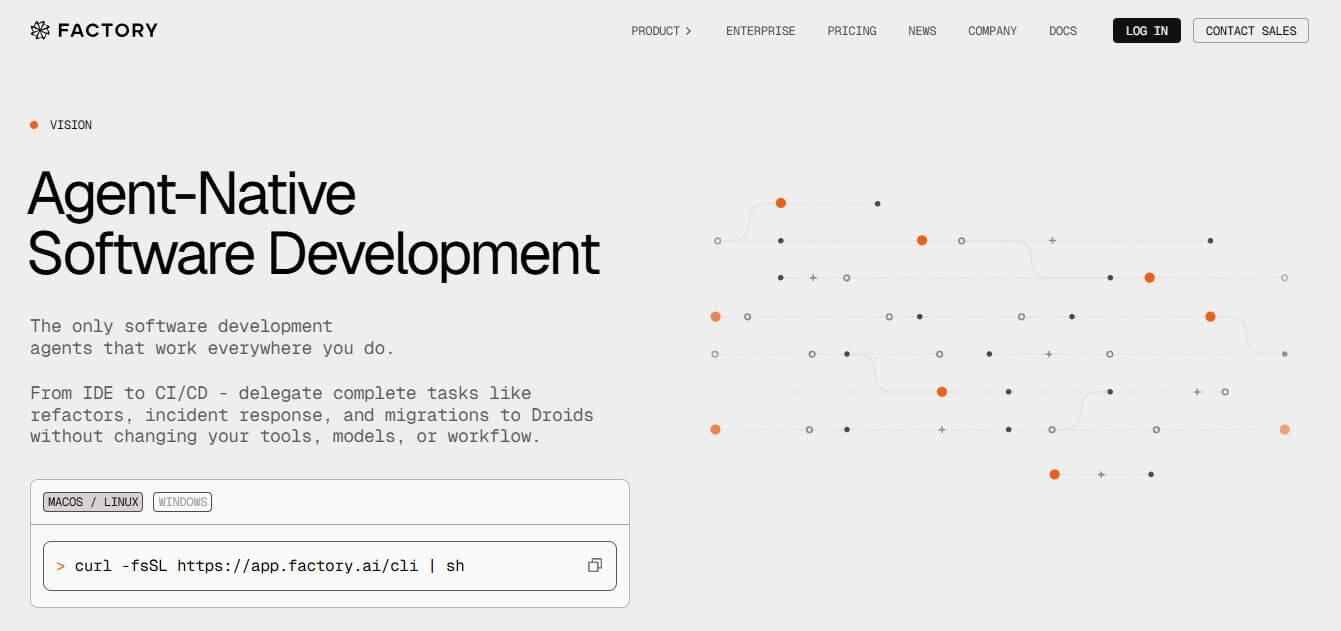Open the COMPANY nav item
The width and height of the screenshot is (1341, 631).
coord(992,31)
